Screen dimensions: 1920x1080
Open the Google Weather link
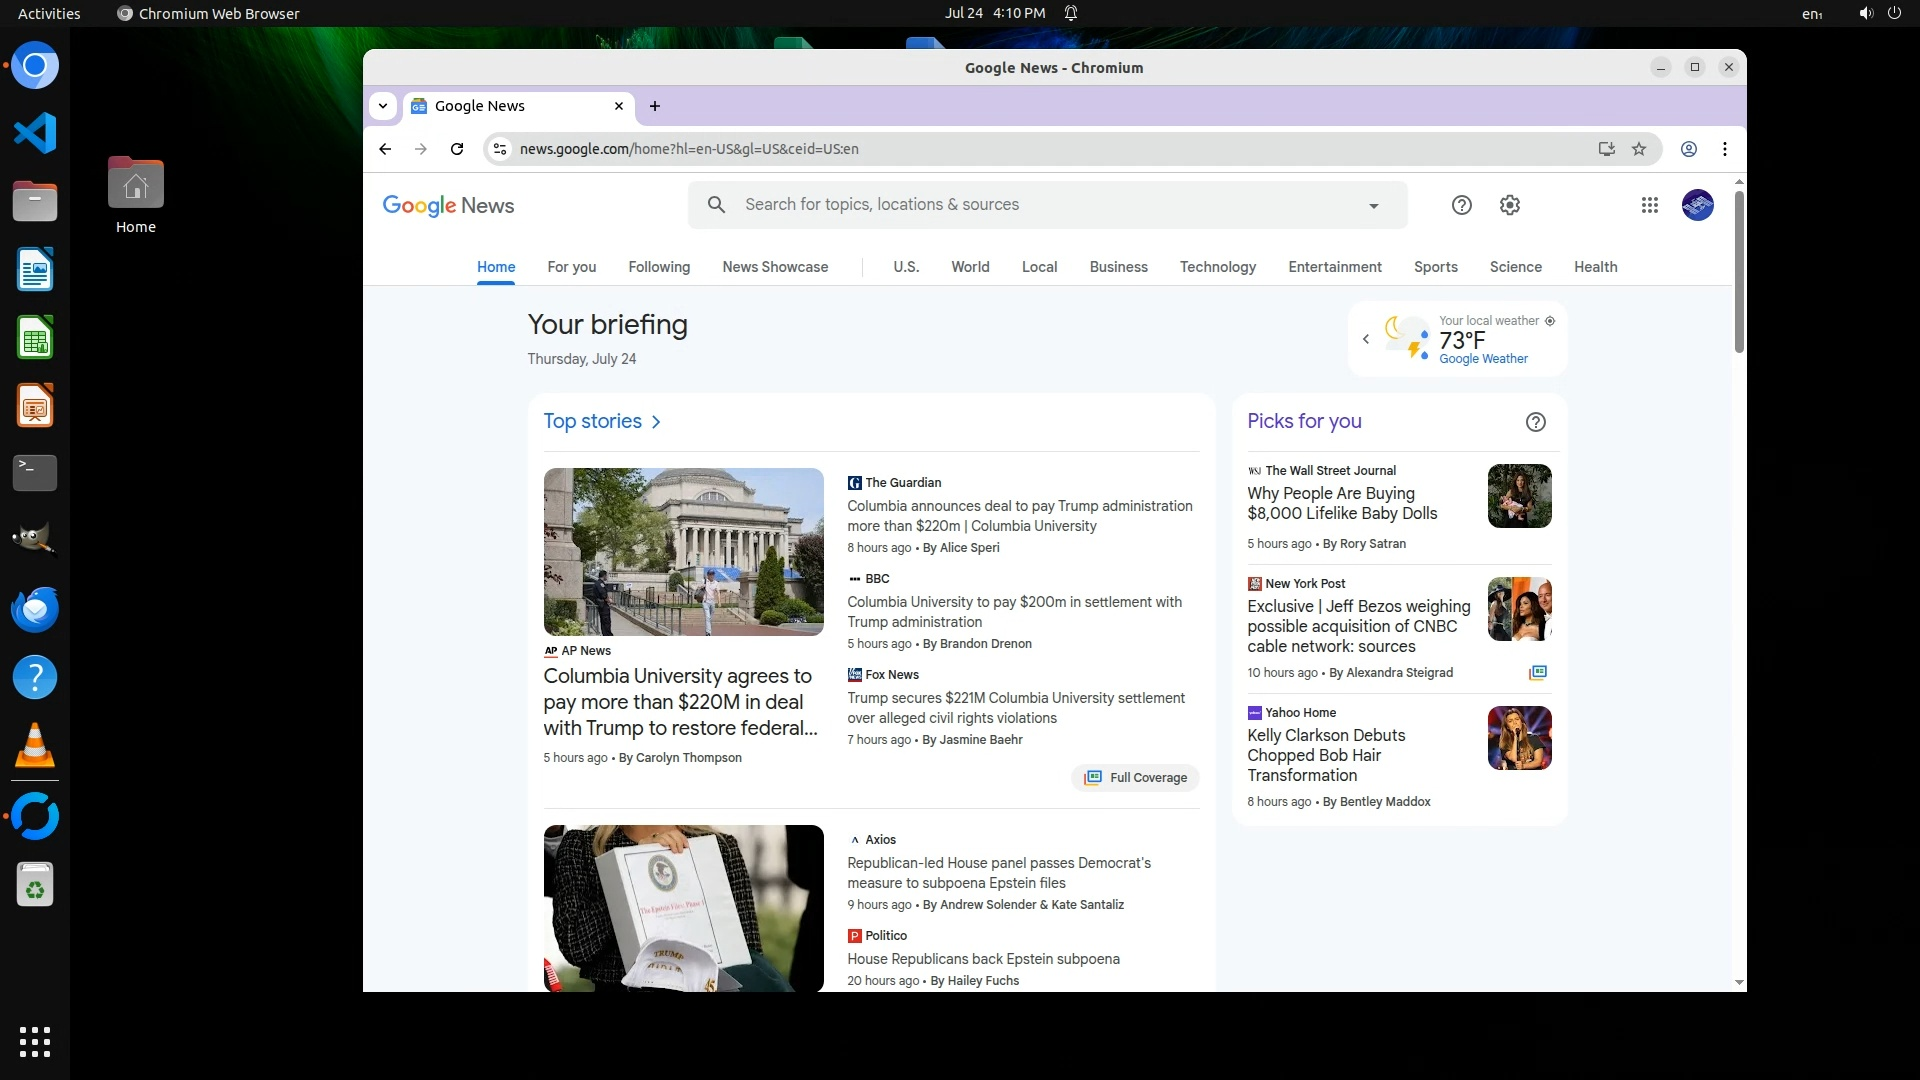click(x=1482, y=359)
